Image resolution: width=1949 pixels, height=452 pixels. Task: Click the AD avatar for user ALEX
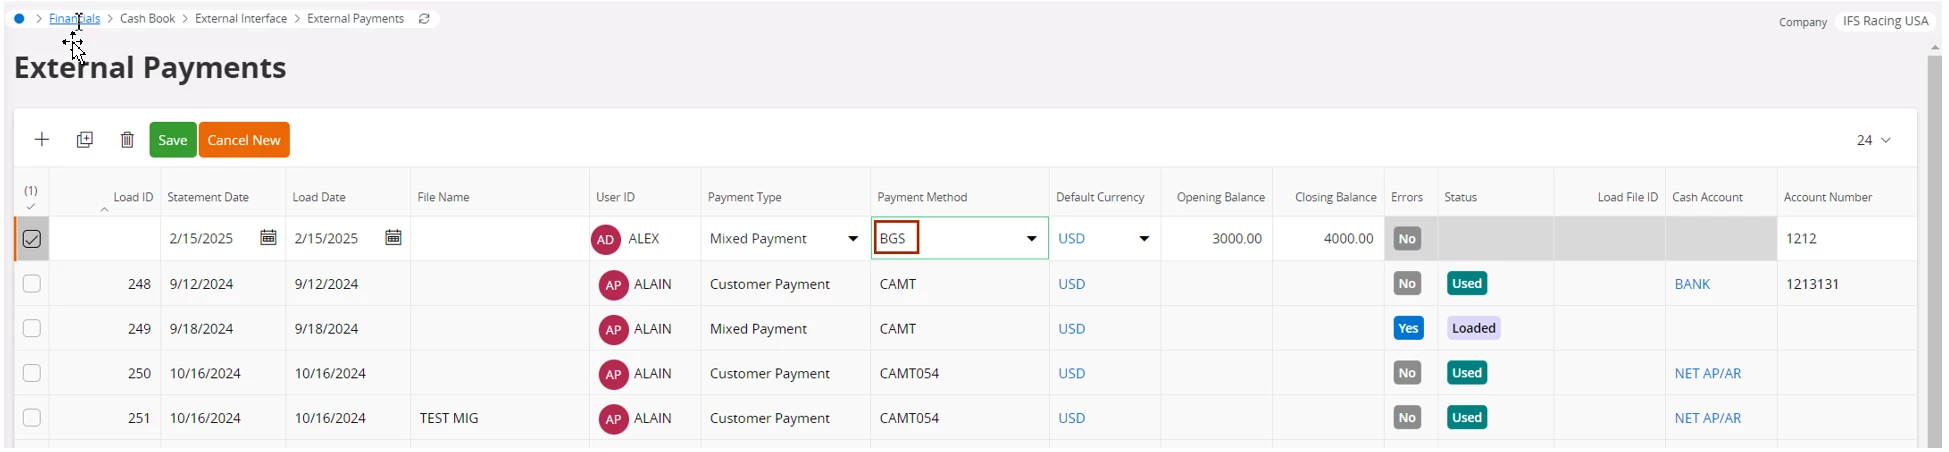click(x=605, y=239)
